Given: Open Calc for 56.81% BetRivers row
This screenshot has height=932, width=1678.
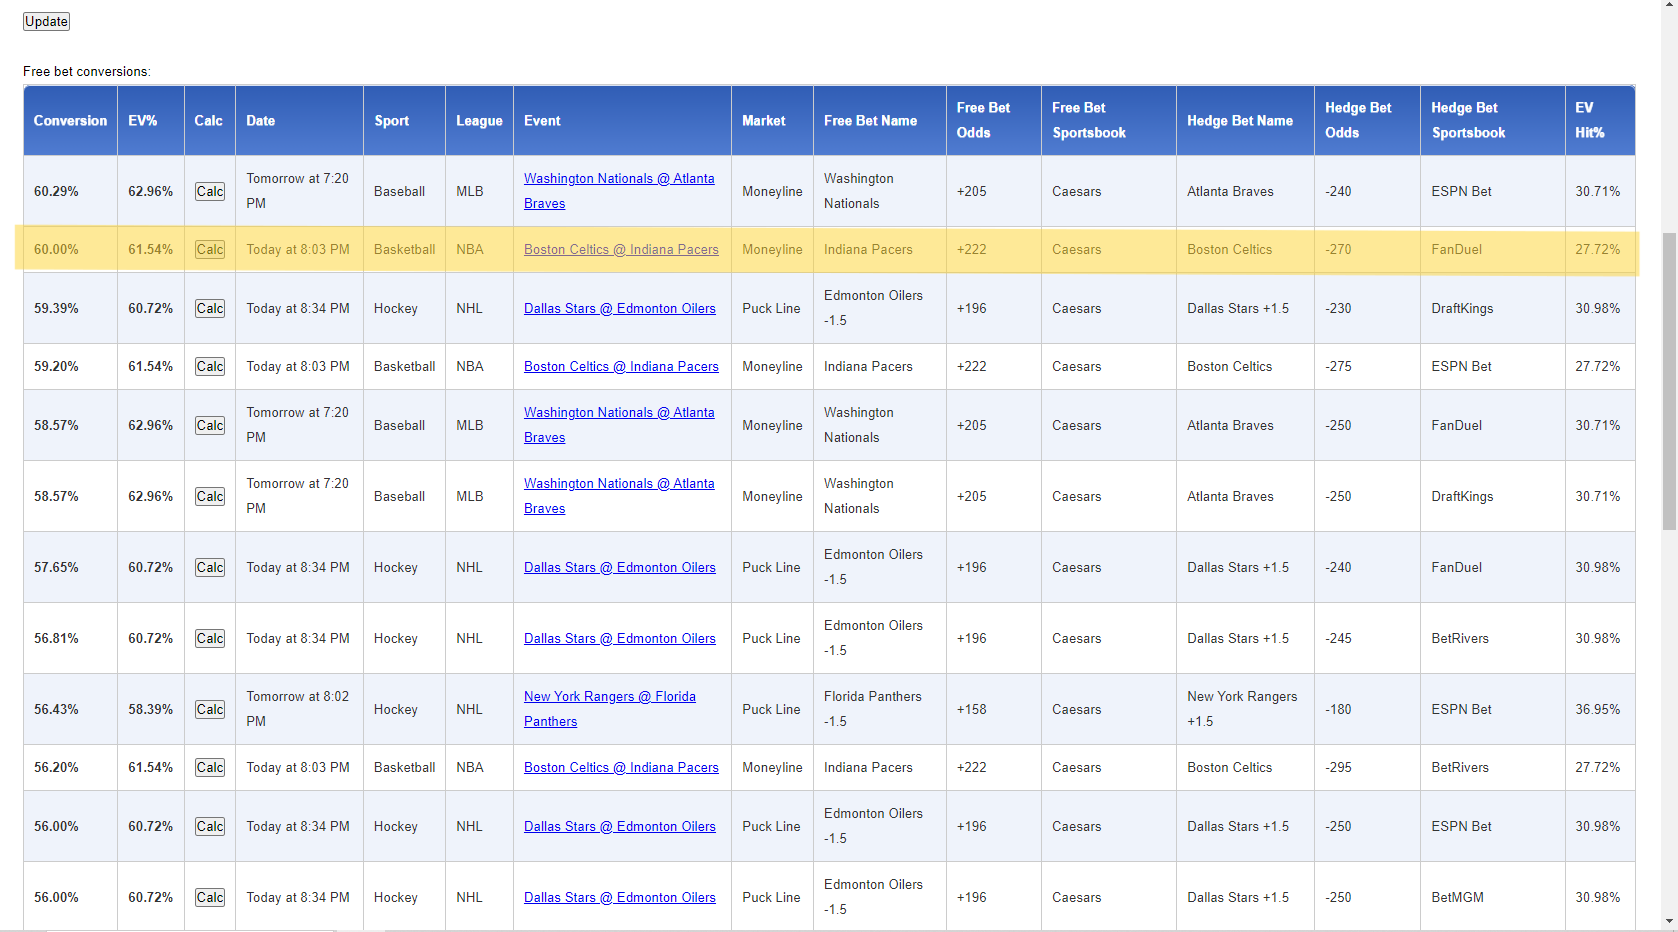Looking at the screenshot, I should [210, 638].
